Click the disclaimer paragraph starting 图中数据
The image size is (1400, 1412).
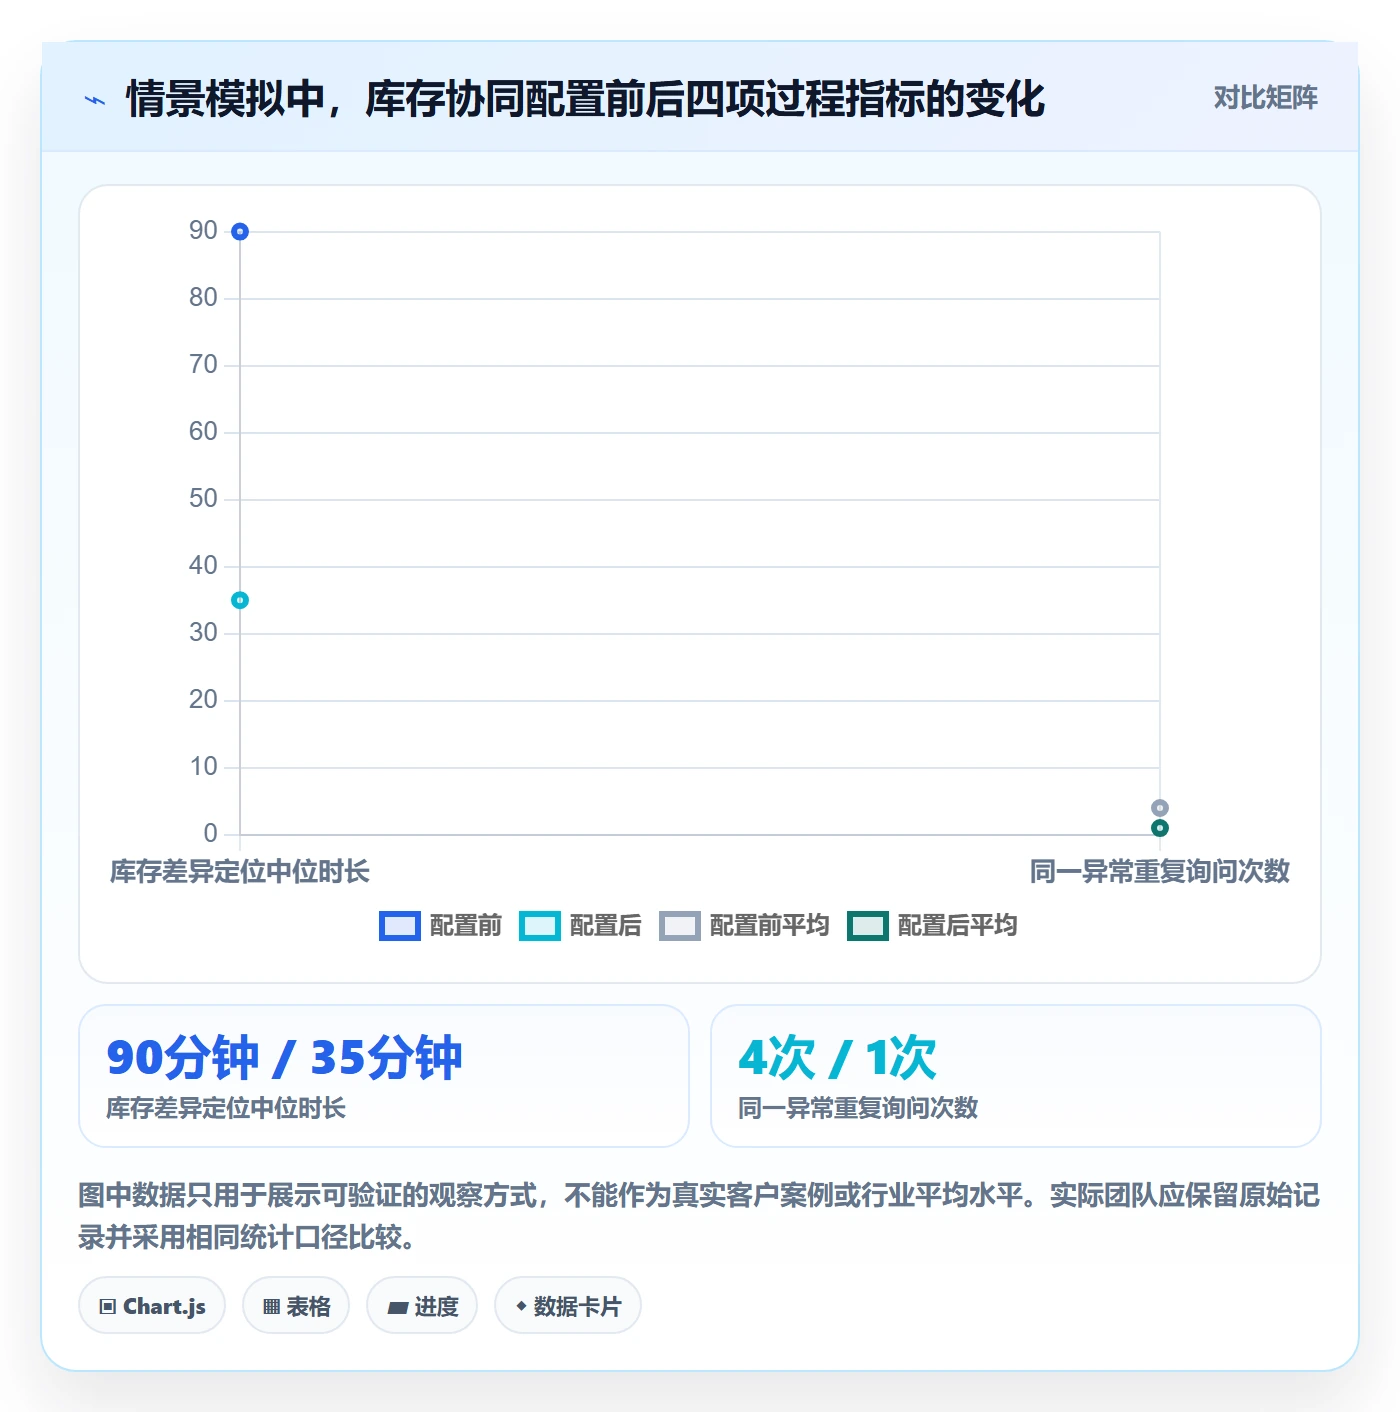pos(700,1216)
